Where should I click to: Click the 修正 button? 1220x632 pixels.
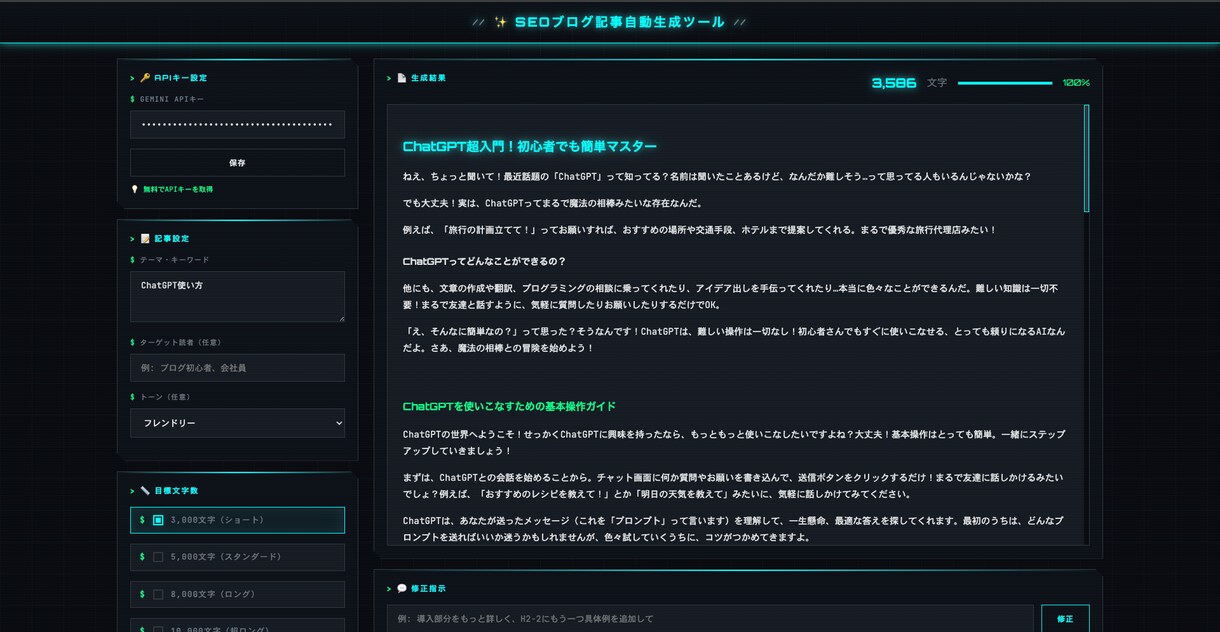[x=1065, y=619]
